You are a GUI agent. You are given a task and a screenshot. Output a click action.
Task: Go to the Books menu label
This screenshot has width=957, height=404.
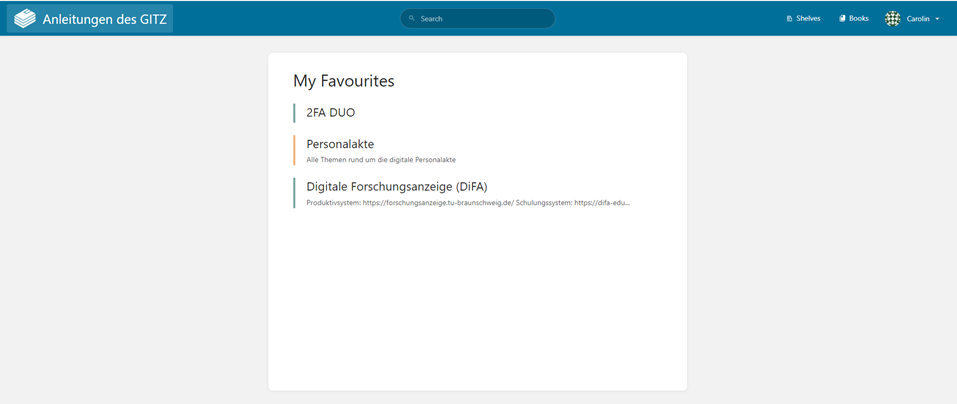point(858,18)
